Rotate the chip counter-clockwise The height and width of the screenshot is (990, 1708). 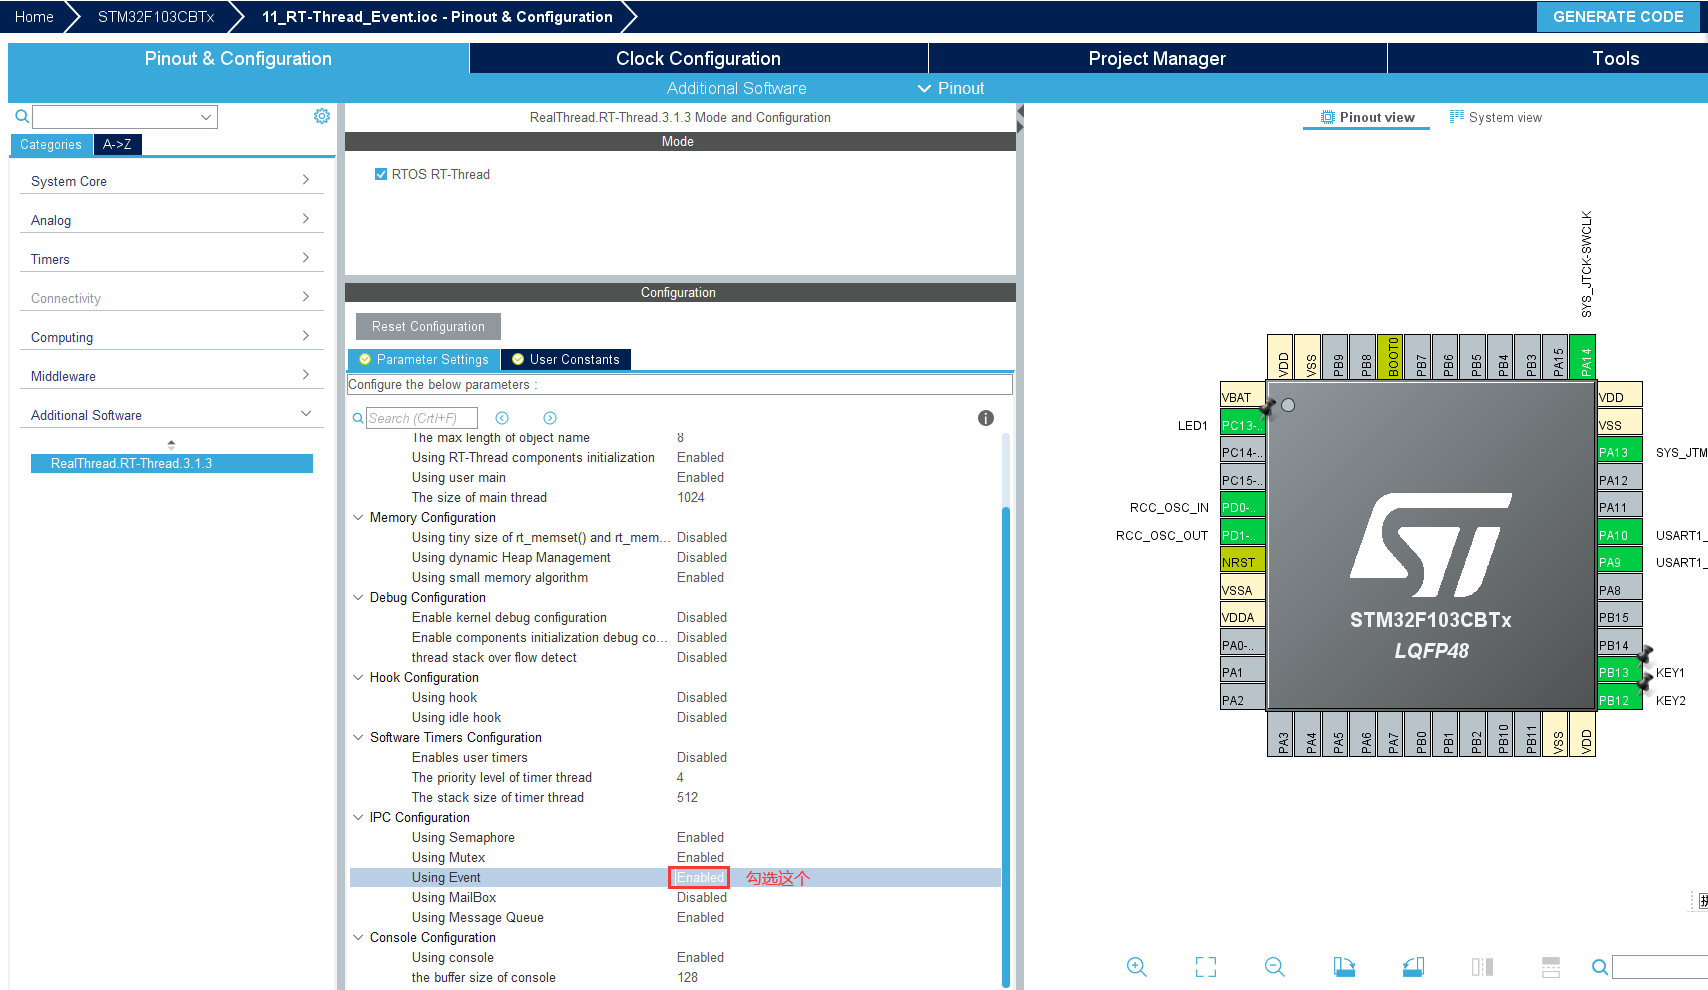[1413, 967]
